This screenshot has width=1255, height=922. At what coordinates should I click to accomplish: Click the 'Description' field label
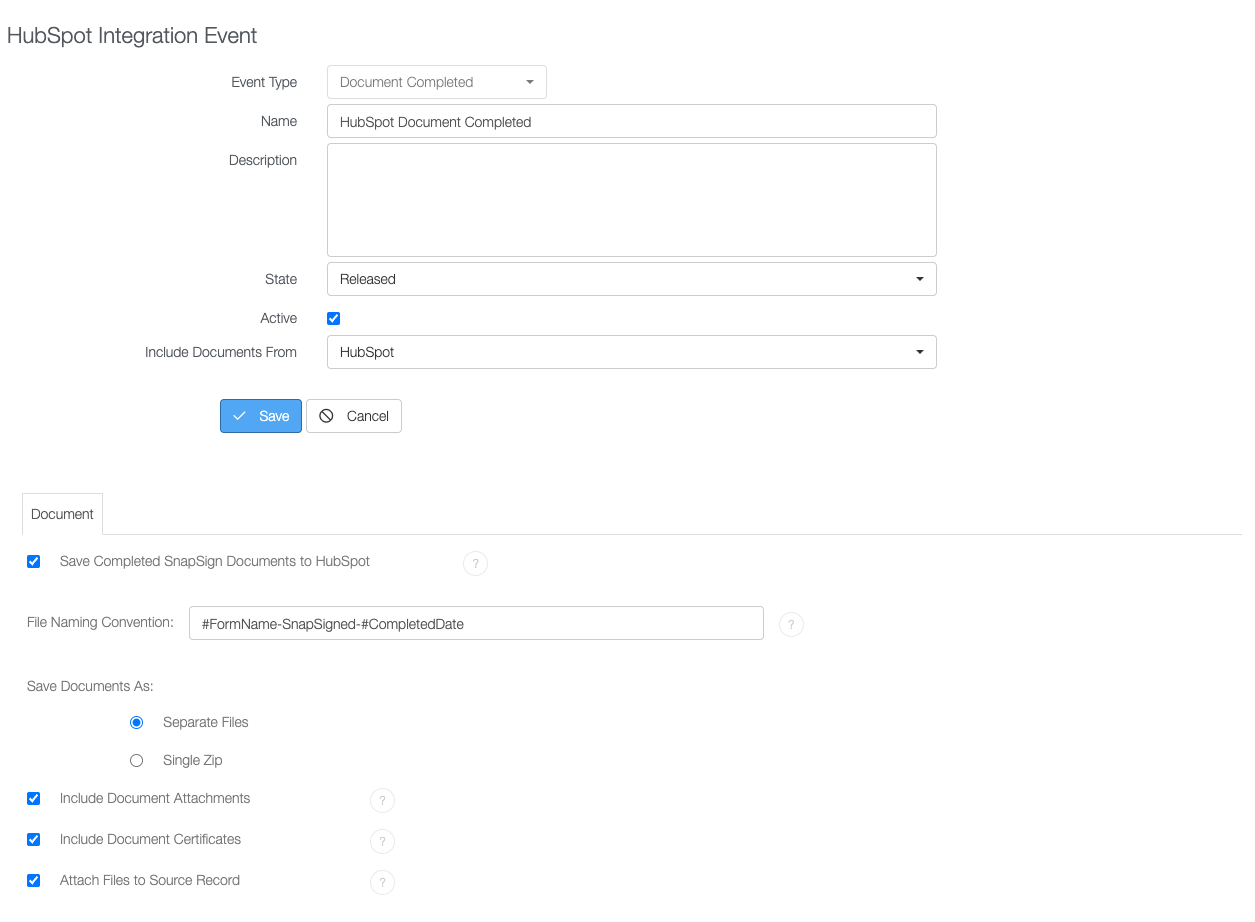tap(263, 160)
